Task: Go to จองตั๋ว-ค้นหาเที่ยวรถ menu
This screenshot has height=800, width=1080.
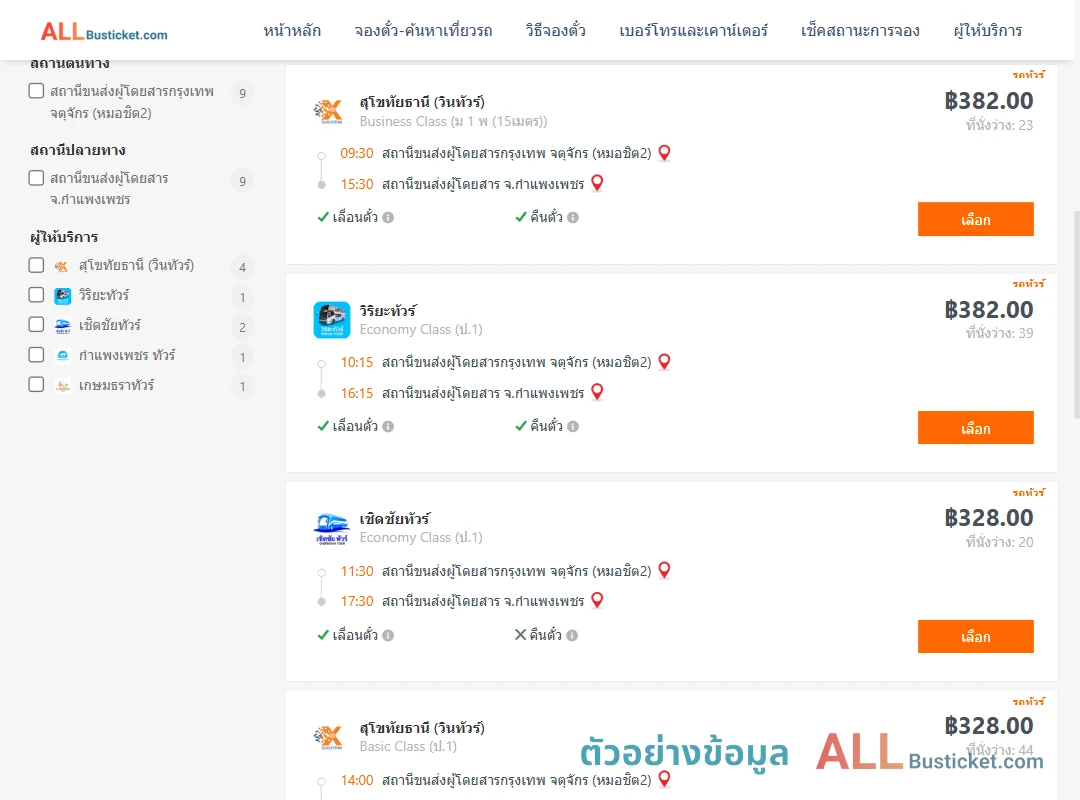Action: coord(423,30)
